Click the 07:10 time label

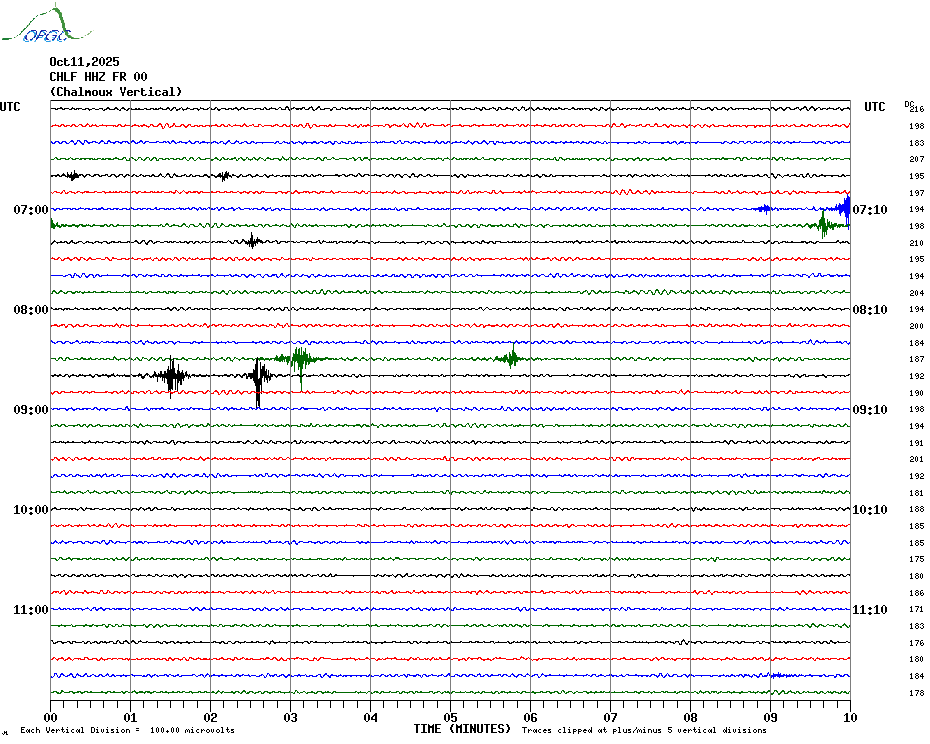click(870, 209)
